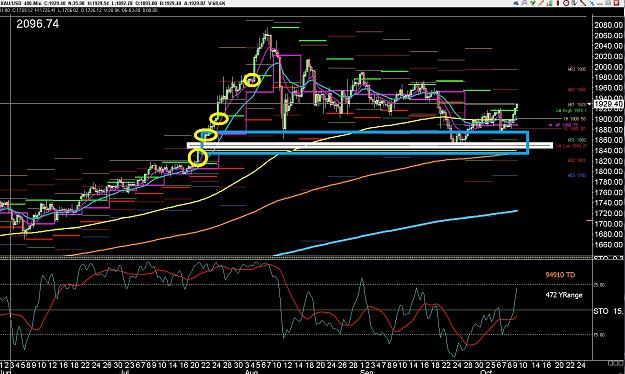
Task: Select the magnifier zoom icon in the toolbar
Action: pyautogui.click(x=524, y=3)
